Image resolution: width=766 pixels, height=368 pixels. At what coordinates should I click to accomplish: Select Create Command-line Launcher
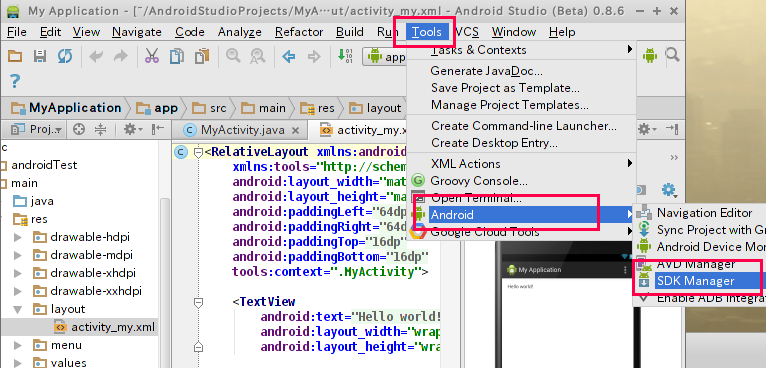tap(522, 126)
